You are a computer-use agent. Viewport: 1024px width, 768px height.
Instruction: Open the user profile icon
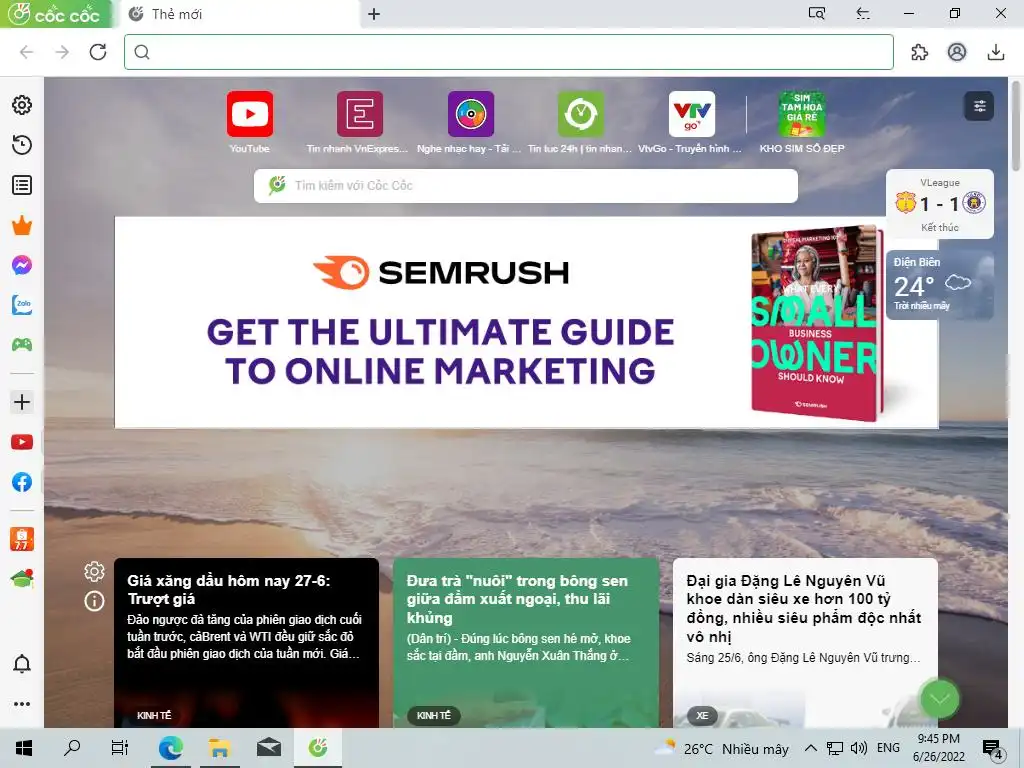(957, 52)
